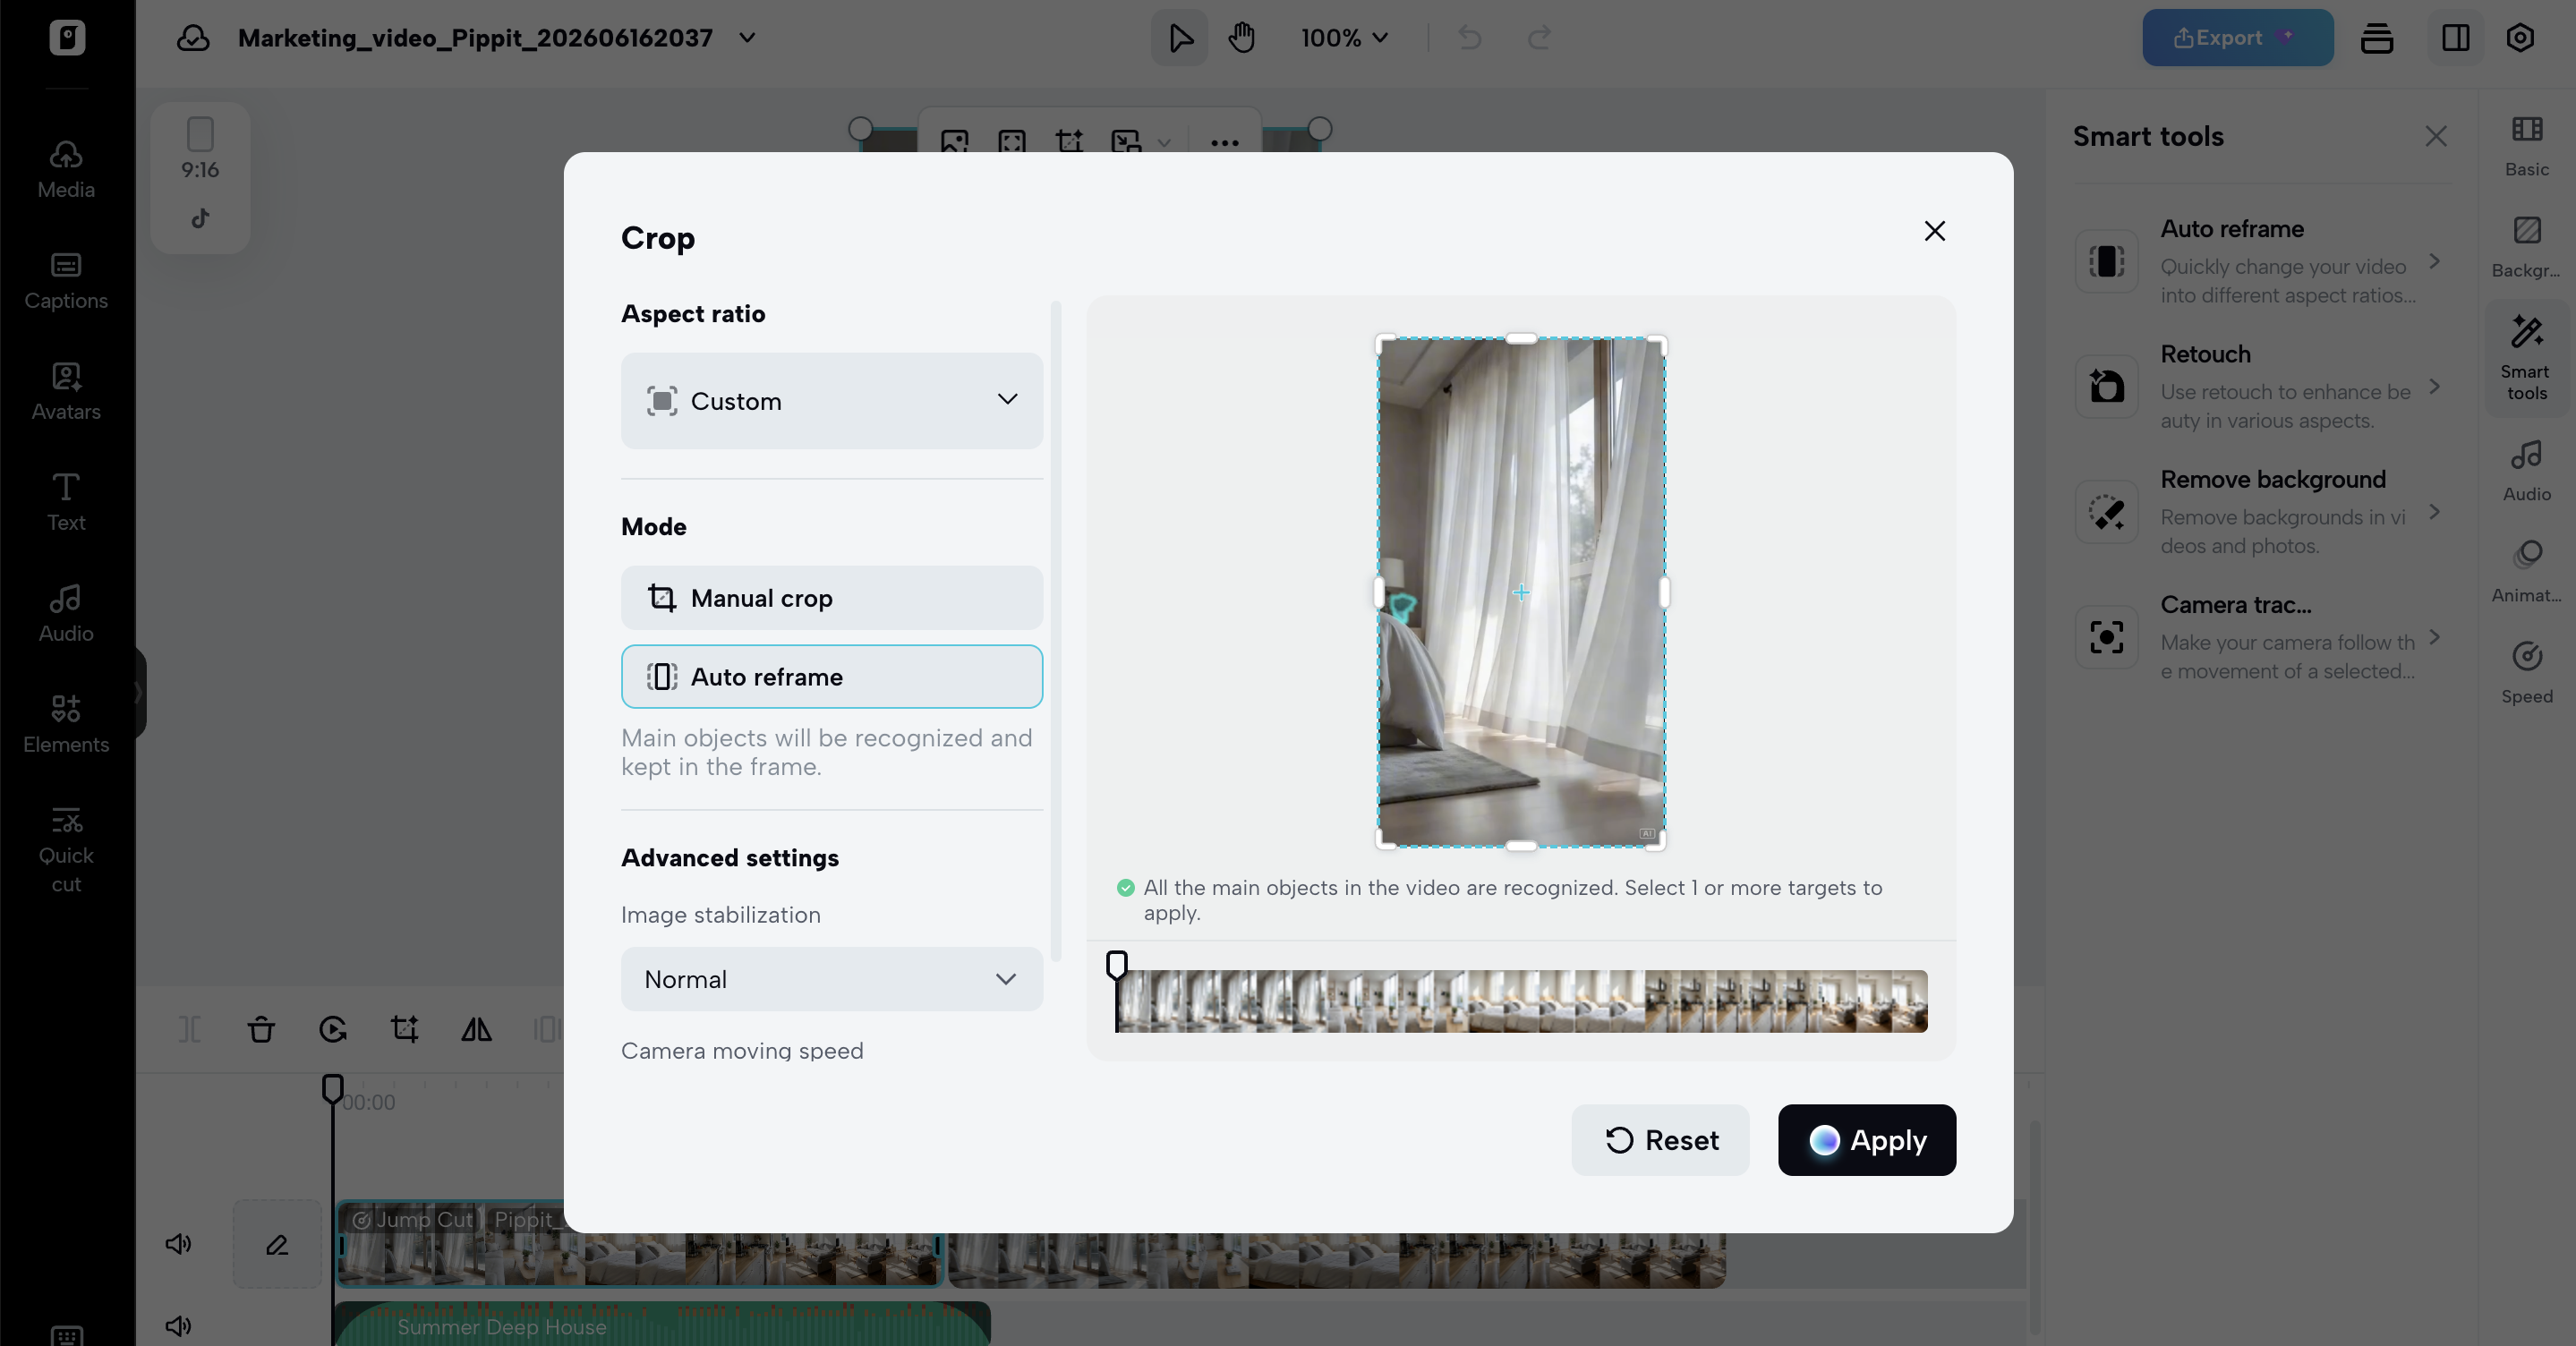Open the Media panel in sidebar

pyautogui.click(x=66, y=169)
